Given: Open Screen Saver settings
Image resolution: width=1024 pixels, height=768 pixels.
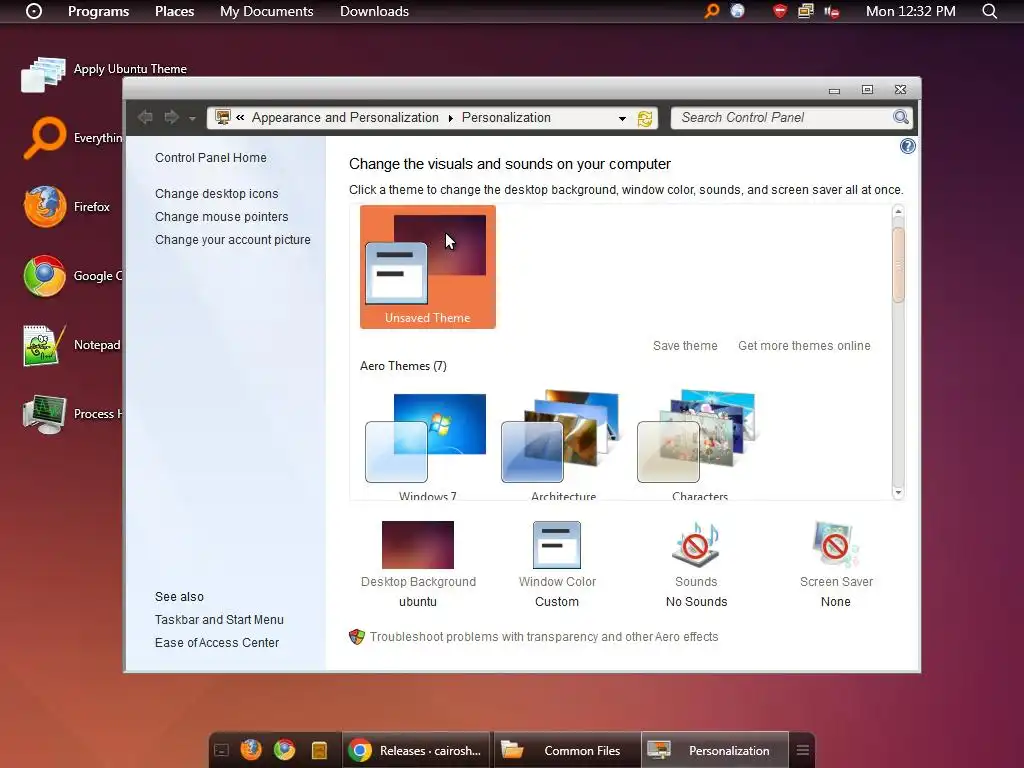Looking at the screenshot, I should pos(836,565).
